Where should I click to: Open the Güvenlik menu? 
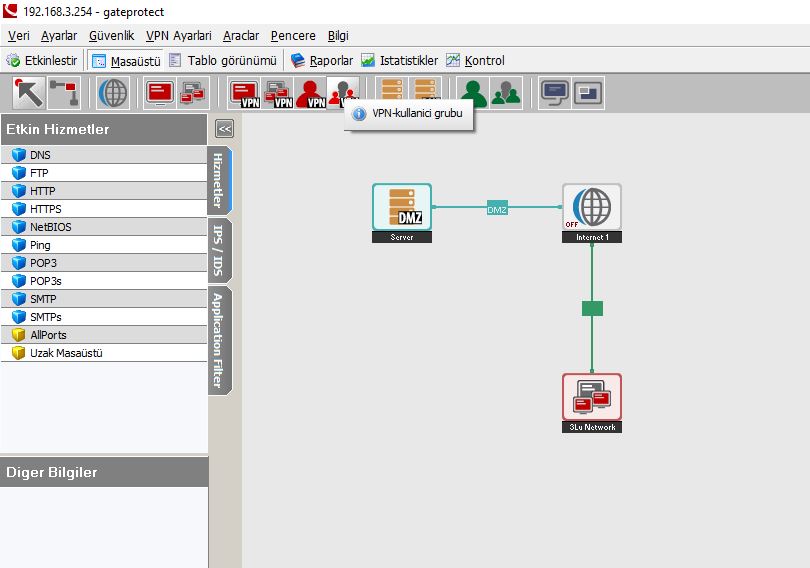tap(111, 35)
